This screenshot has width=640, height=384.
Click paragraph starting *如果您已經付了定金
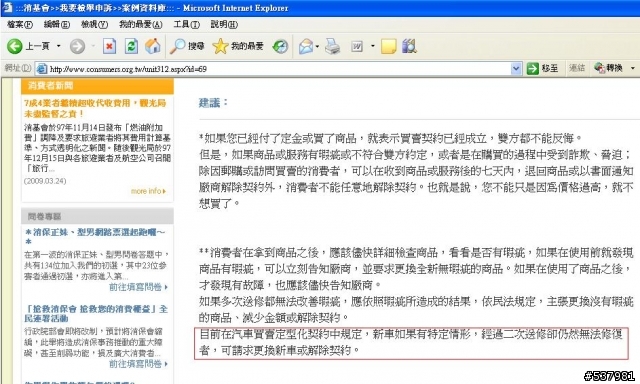tap(416, 171)
